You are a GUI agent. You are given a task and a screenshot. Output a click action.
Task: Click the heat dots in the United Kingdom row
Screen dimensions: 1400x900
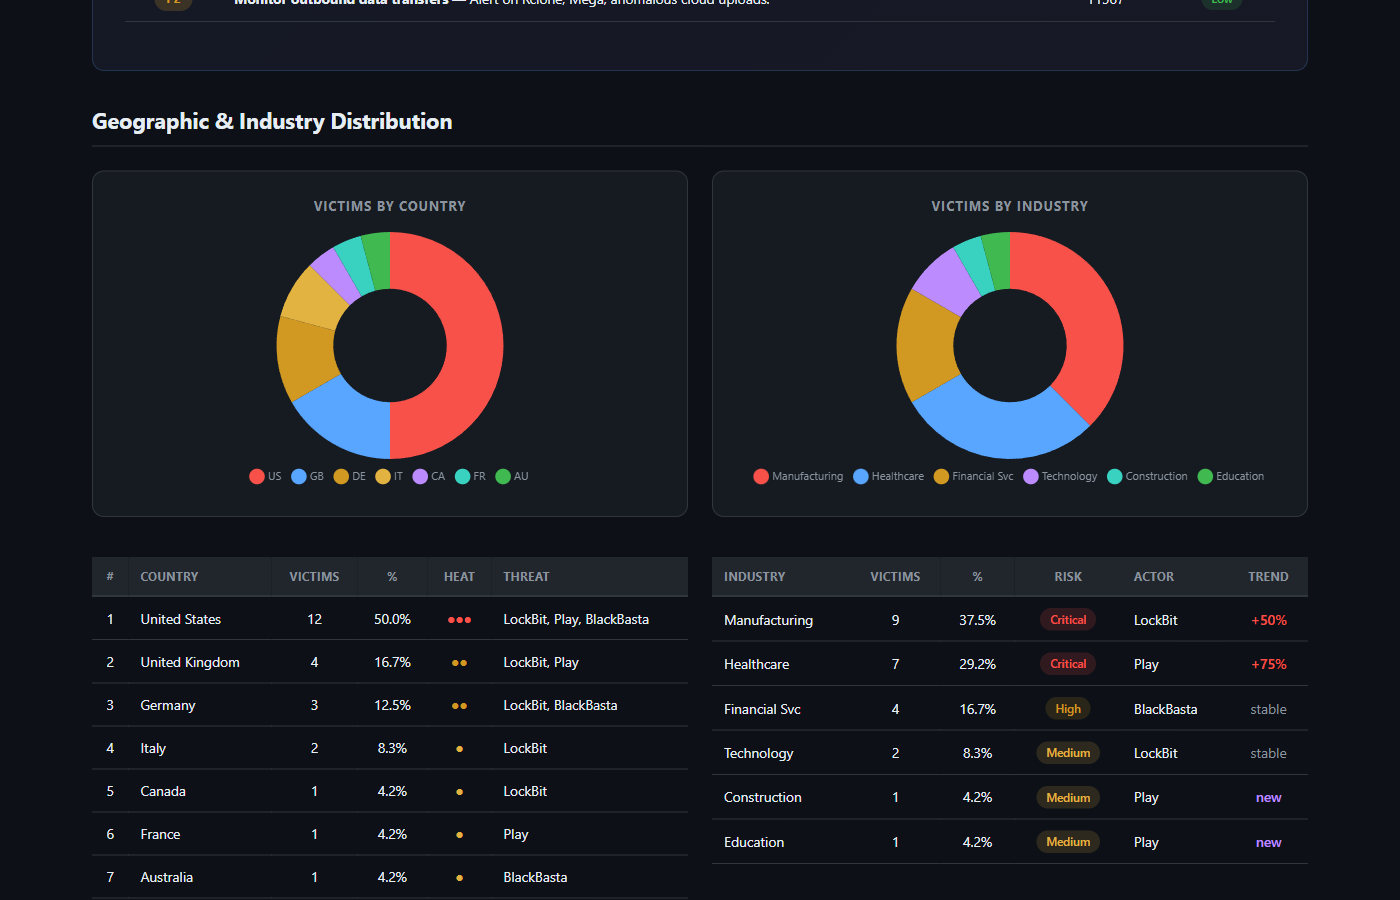(459, 663)
